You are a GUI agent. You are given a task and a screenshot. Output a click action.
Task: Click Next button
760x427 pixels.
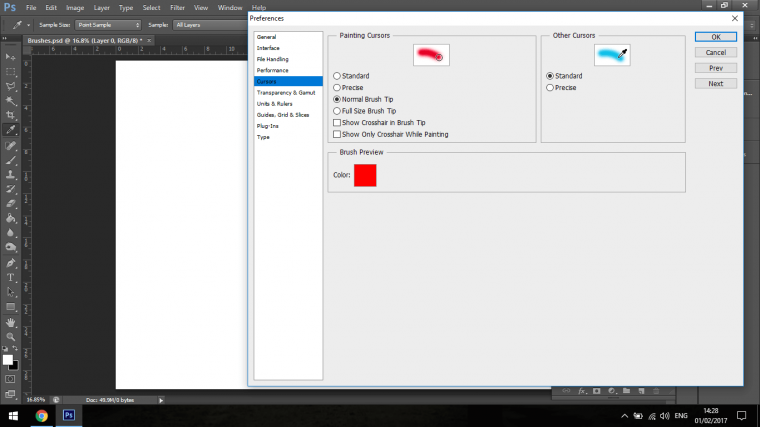tap(715, 83)
